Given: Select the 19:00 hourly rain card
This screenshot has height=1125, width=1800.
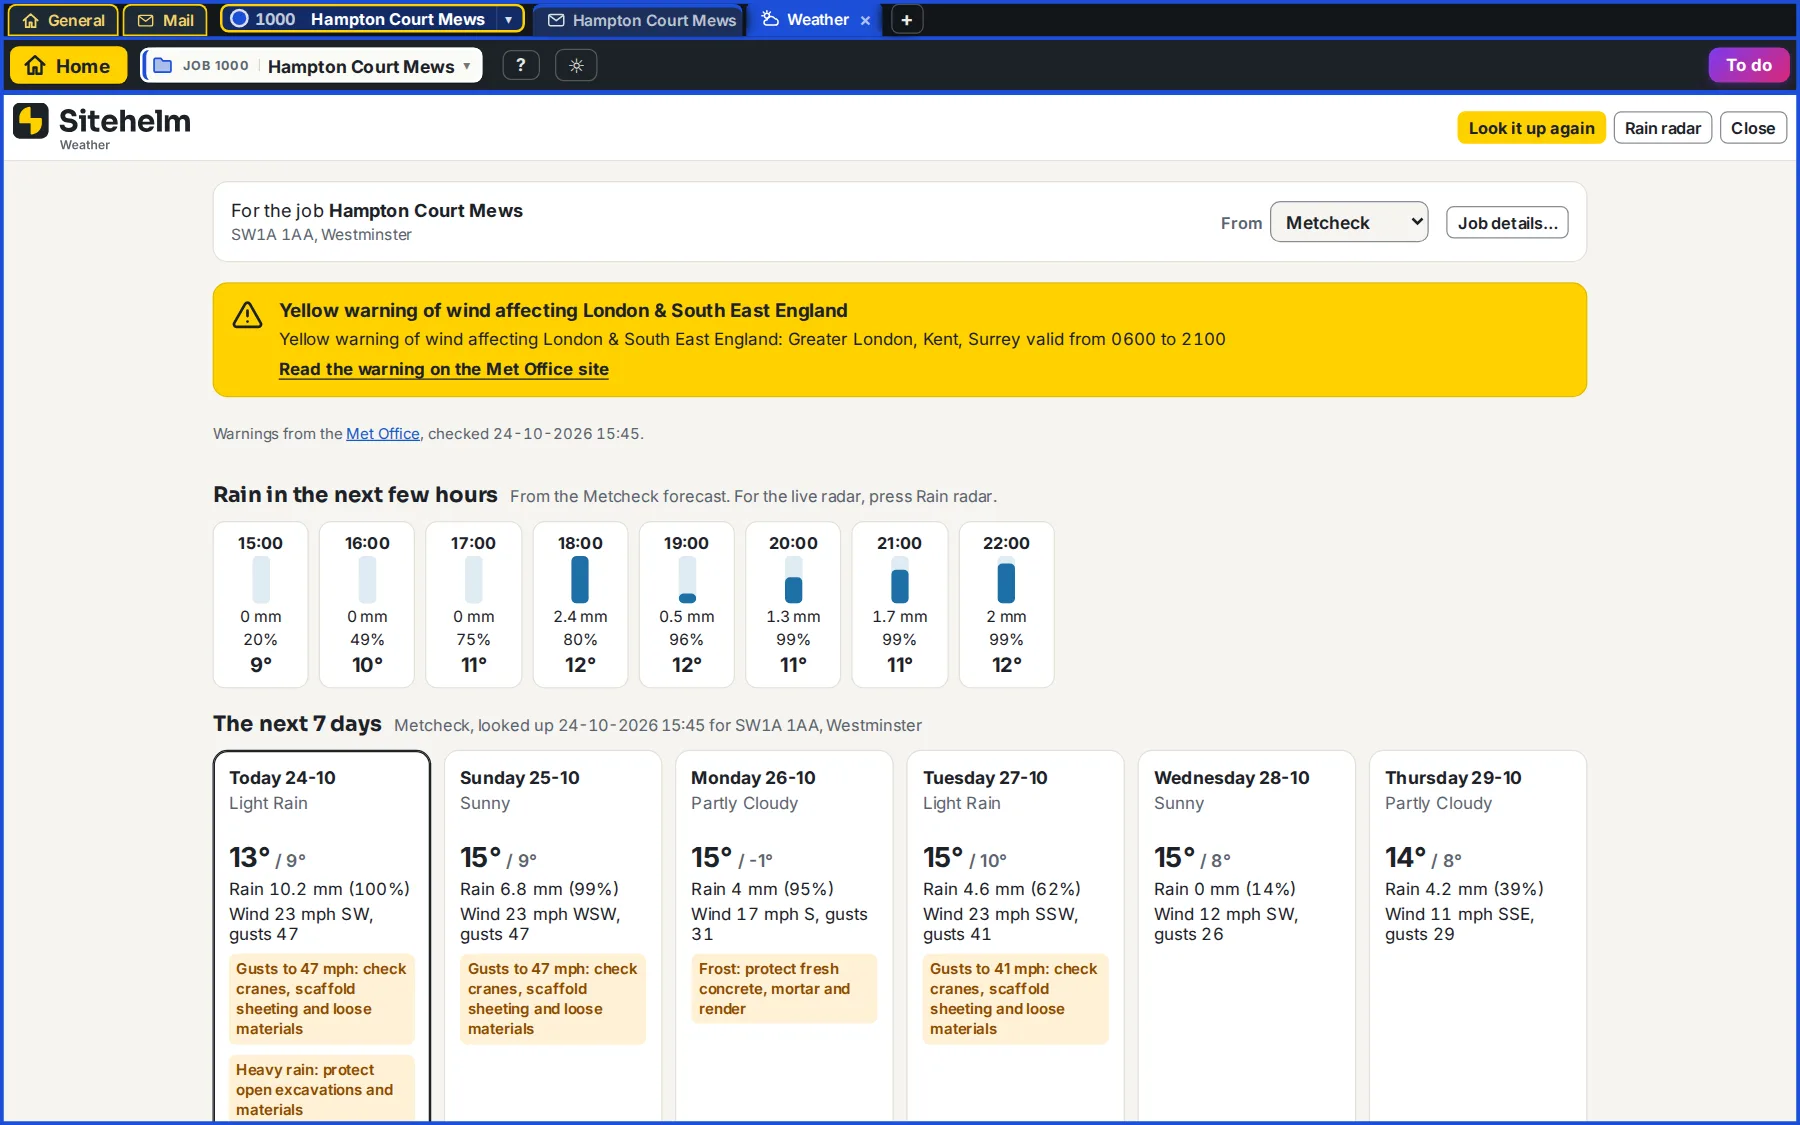Looking at the screenshot, I should click(x=686, y=605).
